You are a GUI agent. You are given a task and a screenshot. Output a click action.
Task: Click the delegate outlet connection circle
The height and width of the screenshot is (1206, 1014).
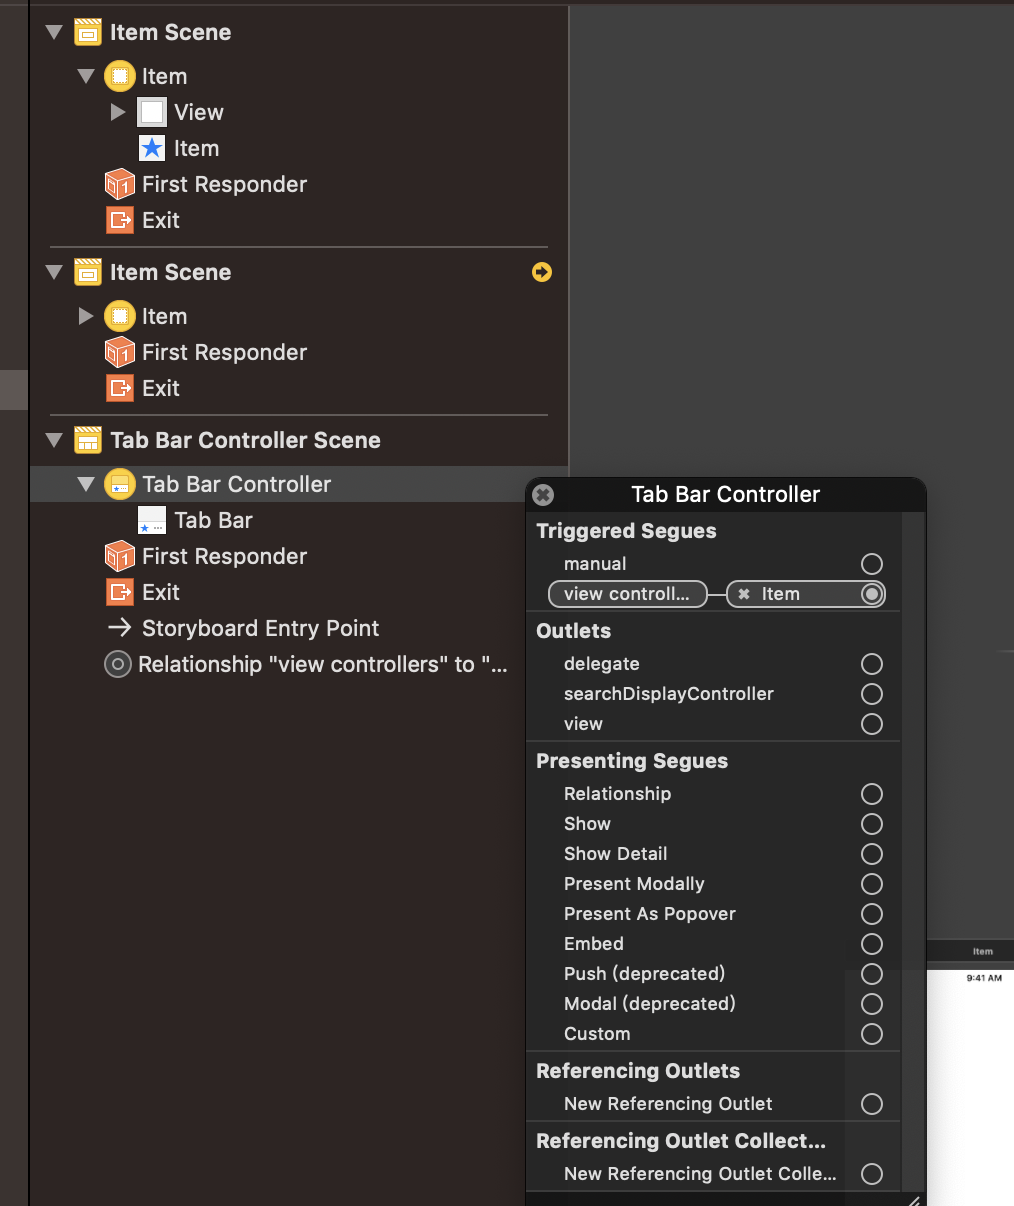click(x=872, y=664)
